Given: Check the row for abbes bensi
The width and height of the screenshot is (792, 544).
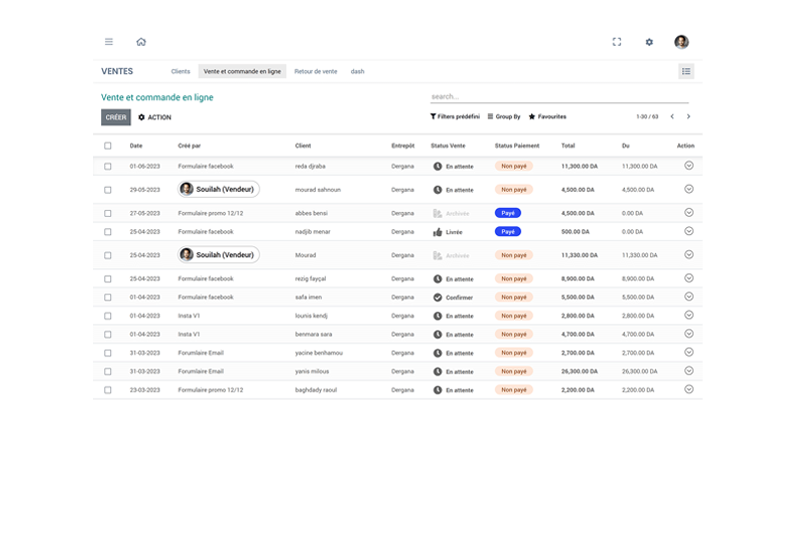Looking at the screenshot, I should 108,213.
